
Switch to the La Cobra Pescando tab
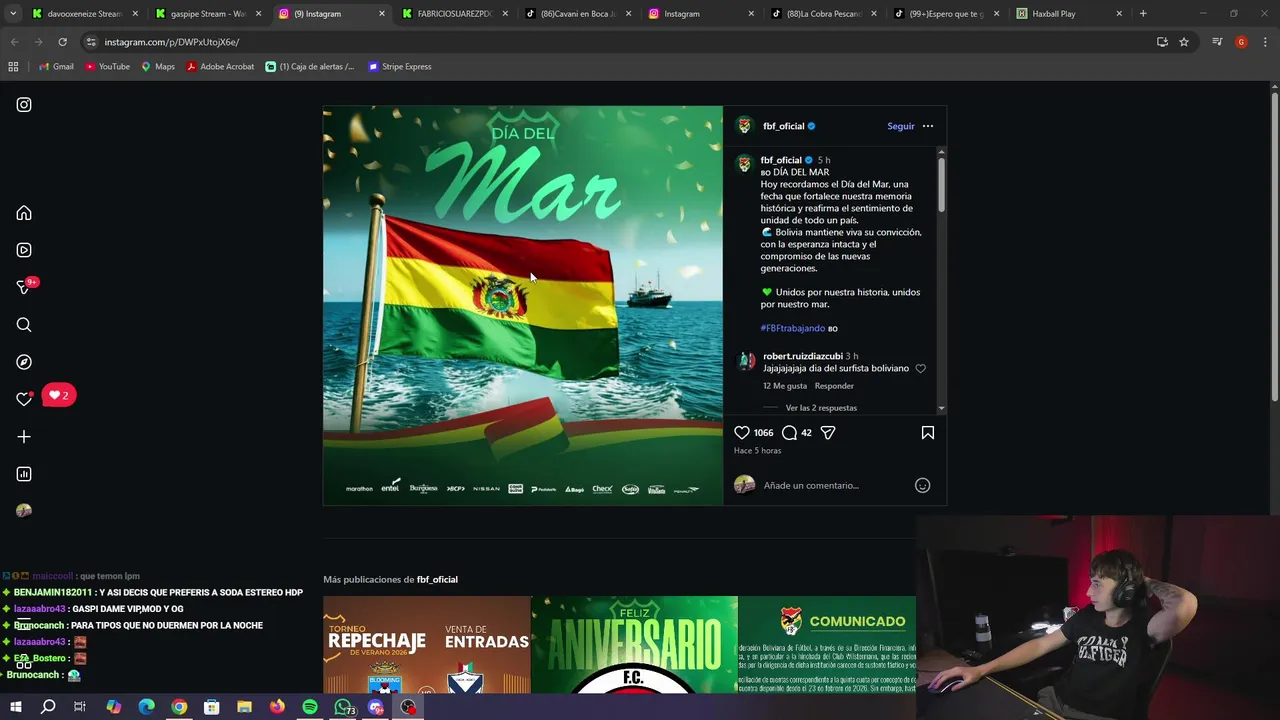pos(825,14)
